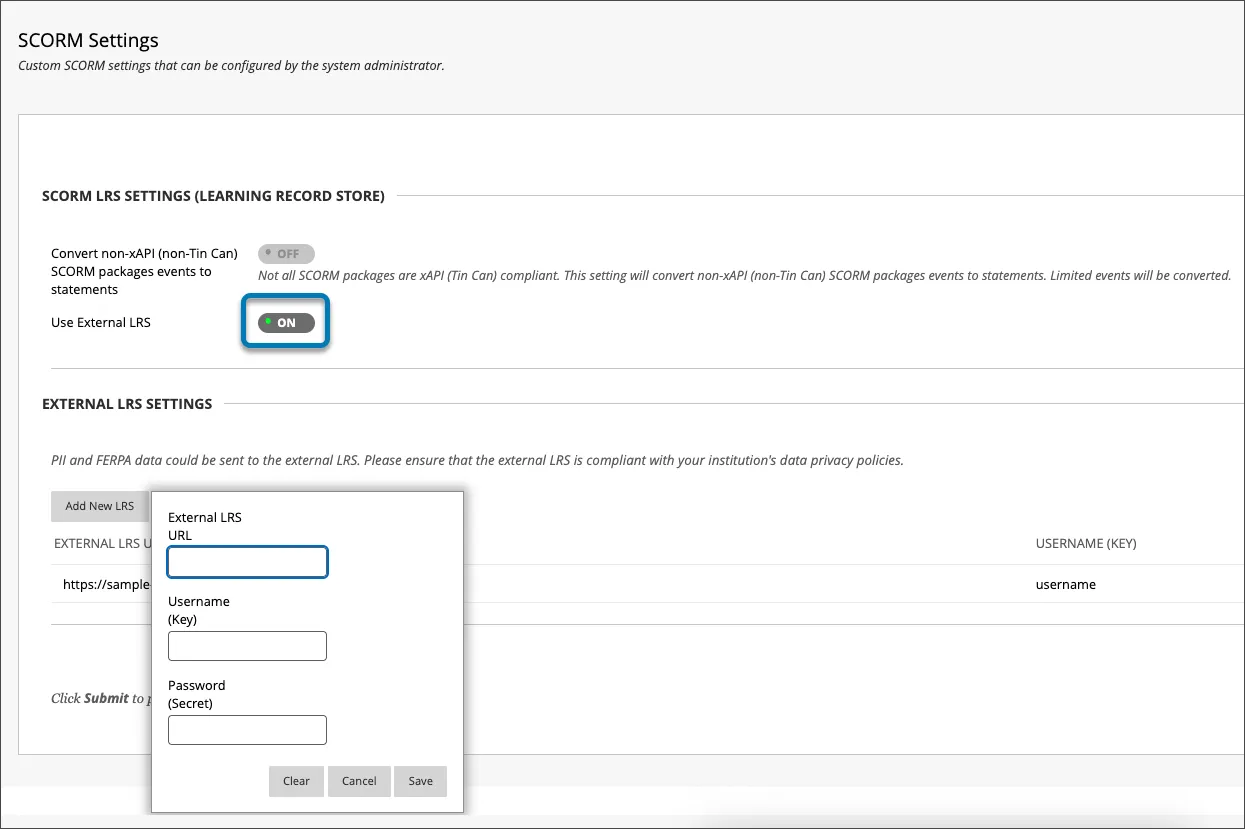The width and height of the screenshot is (1245, 829).
Task: Turn off the Use External LRS toggle
Action: coord(285,322)
